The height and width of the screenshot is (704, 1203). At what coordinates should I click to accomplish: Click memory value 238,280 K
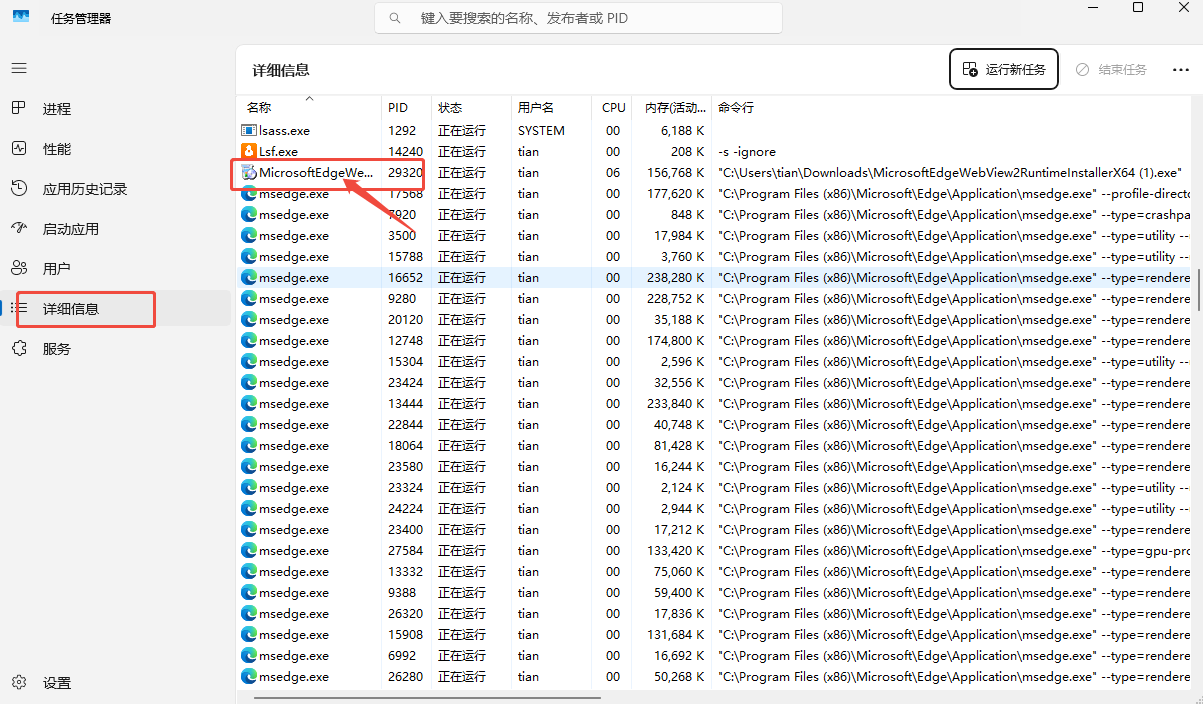click(x=676, y=277)
